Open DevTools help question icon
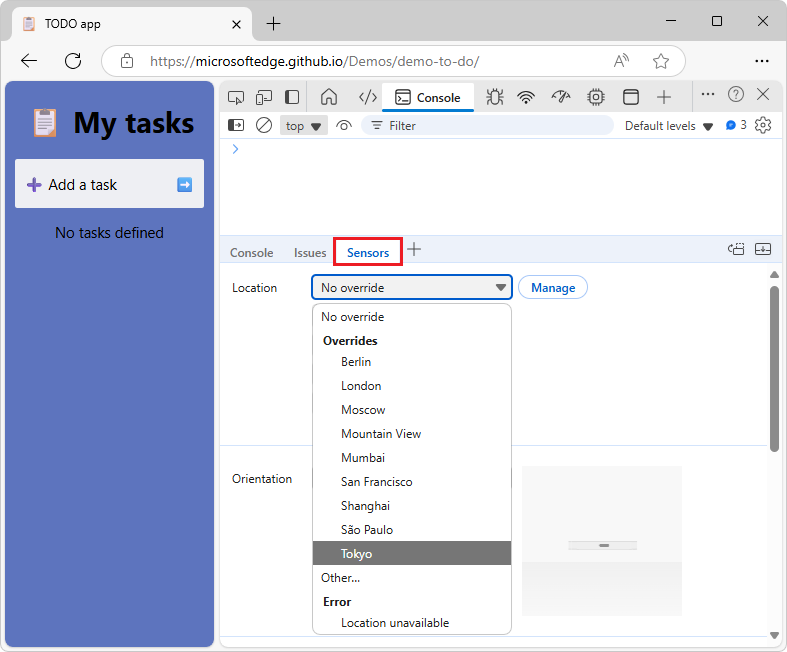The image size is (787, 652). 736,94
